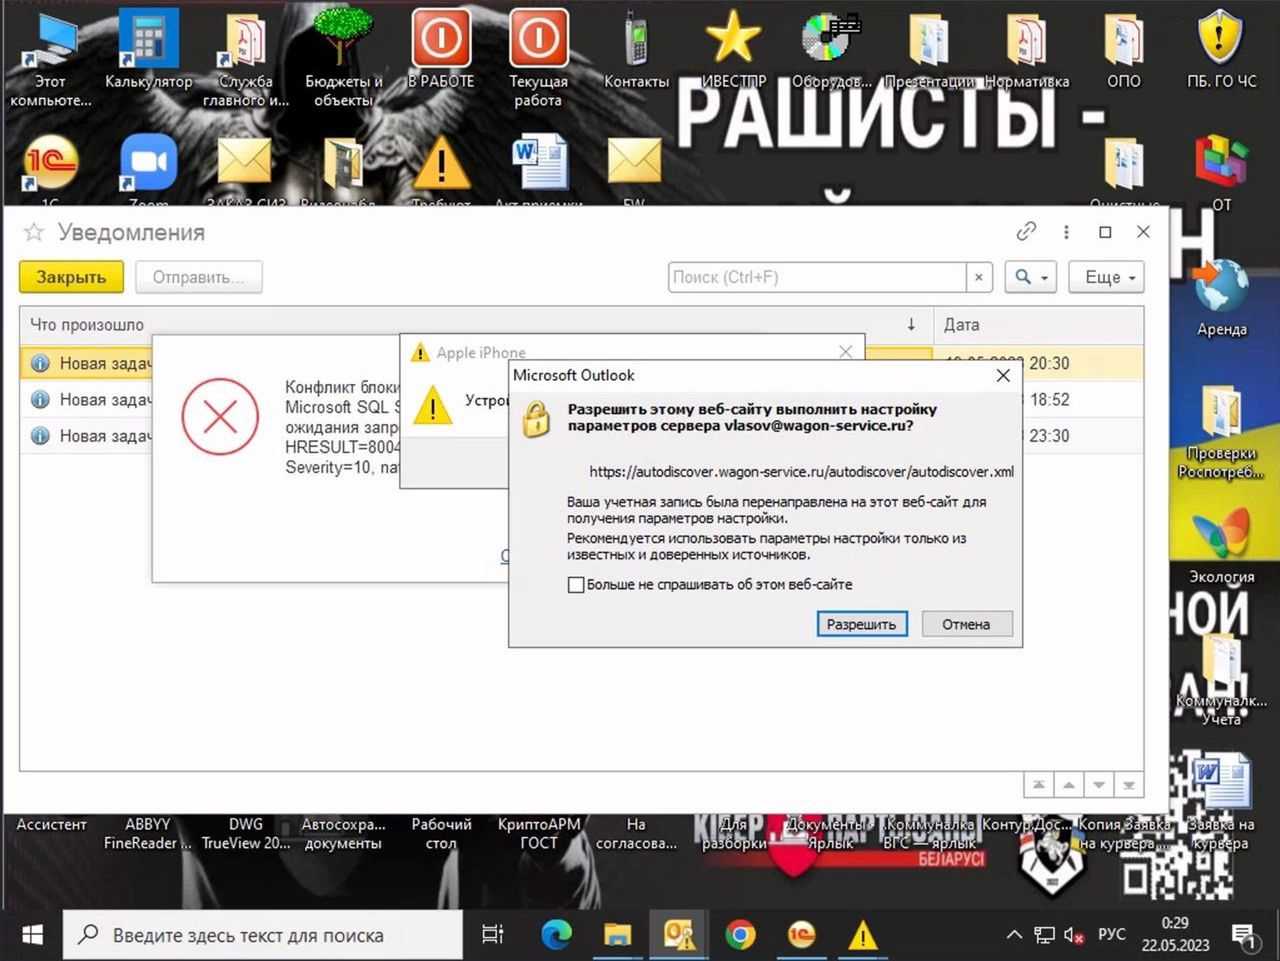Viewport: 1280px width, 961px height.
Task: Click Отмена in Outlook dialog
Action: (x=966, y=624)
